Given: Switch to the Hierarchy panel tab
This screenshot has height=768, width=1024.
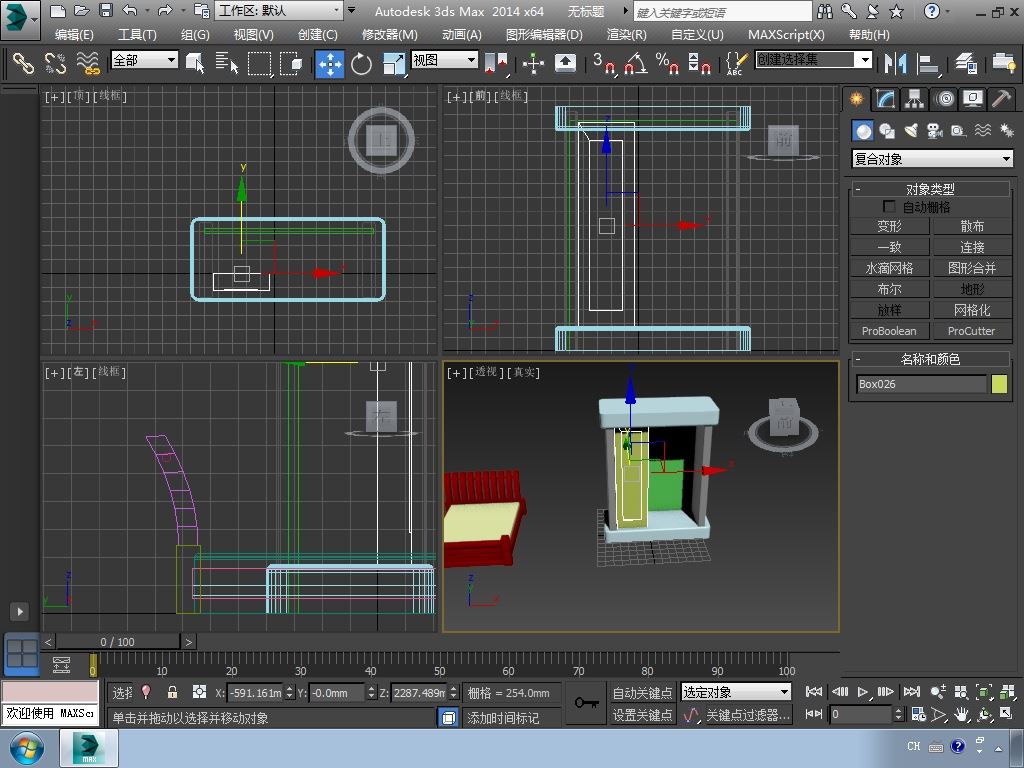Looking at the screenshot, I should coord(914,99).
